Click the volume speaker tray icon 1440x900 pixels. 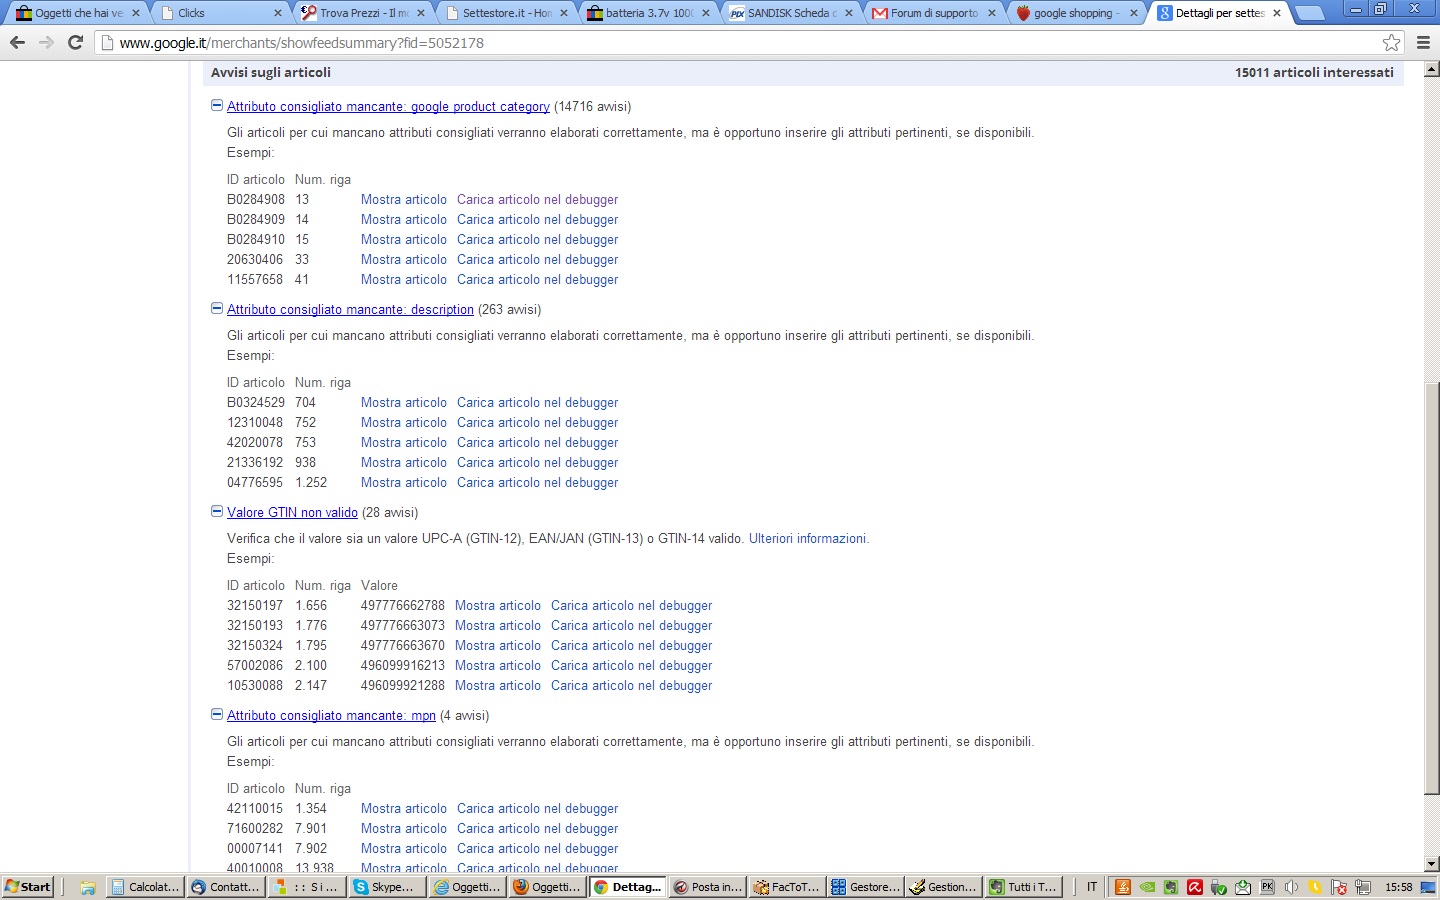coord(1291,887)
